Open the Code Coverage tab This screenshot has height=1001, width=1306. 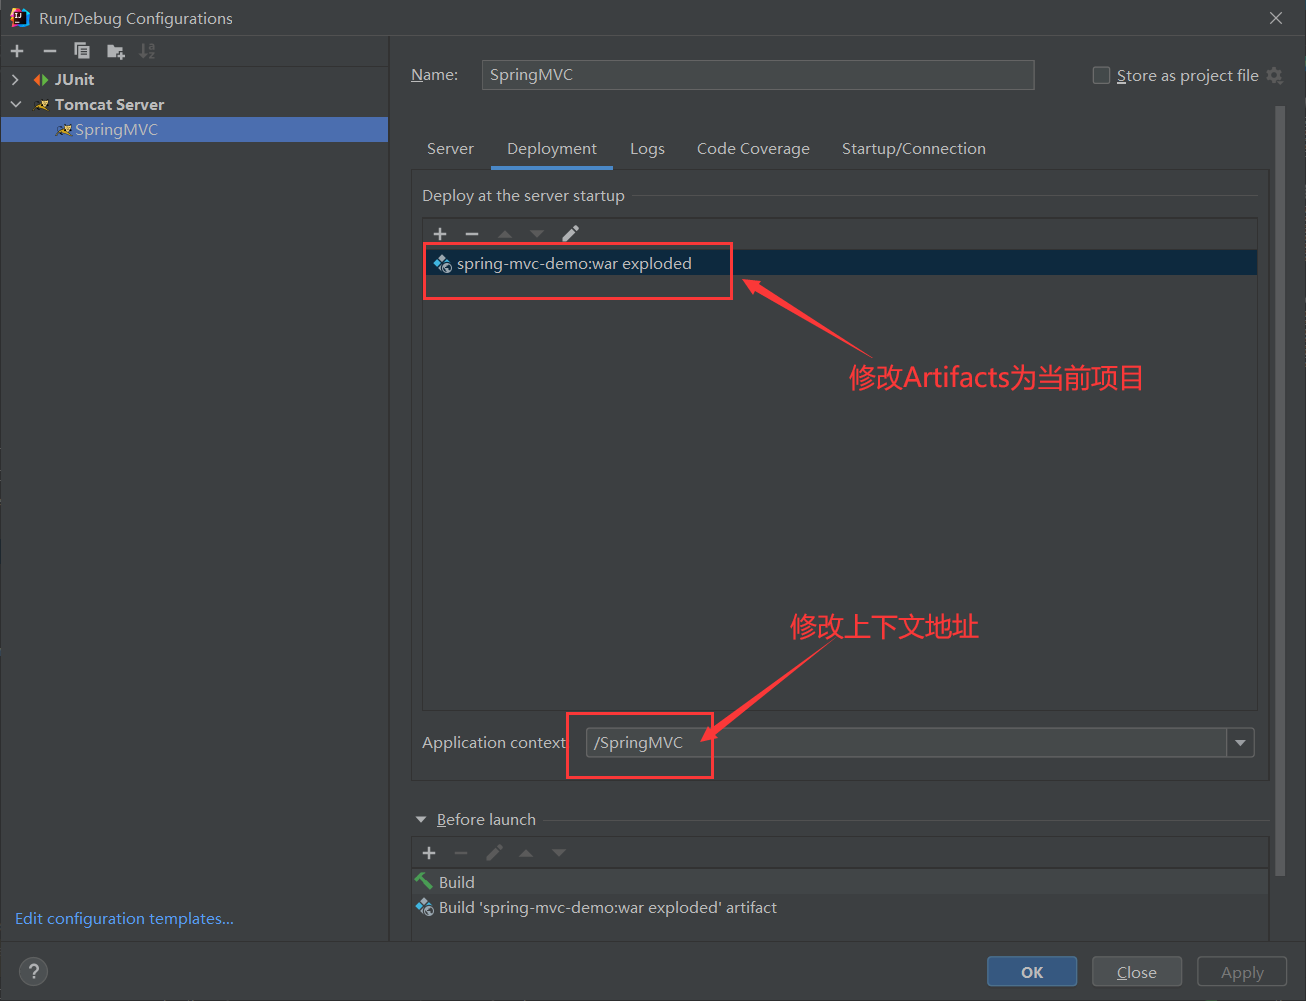pyautogui.click(x=753, y=149)
